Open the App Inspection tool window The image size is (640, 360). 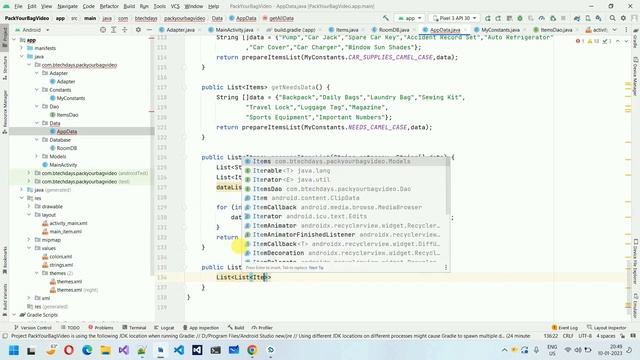[x=201, y=327]
